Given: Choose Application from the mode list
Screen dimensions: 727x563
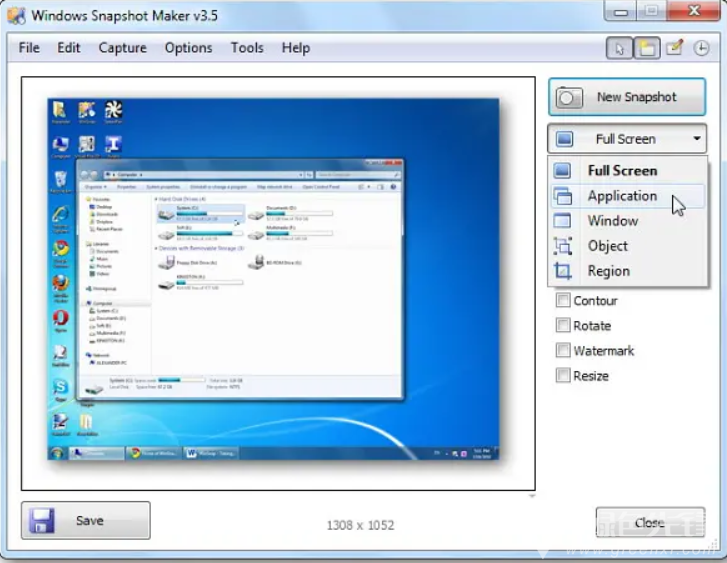Looking at the screenshot, I should [628, 196].
